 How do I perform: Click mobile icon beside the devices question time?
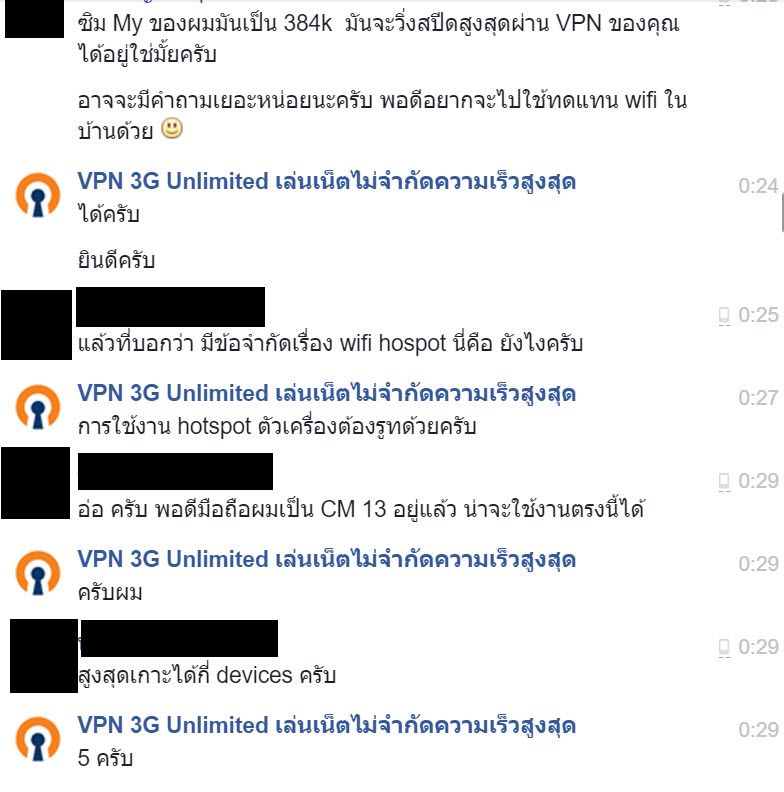724,647
